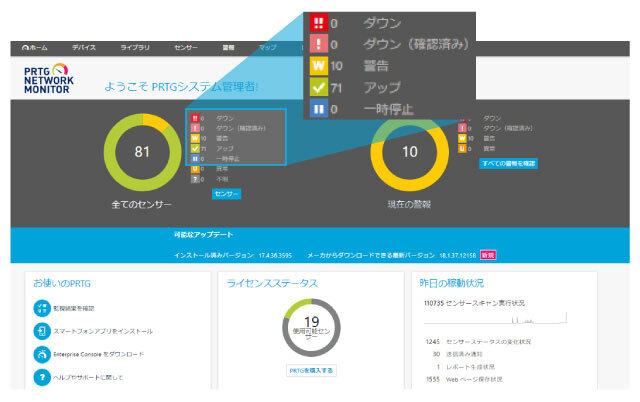Screen dimensions: 640x402
Task: Click the smartphone app install icon
Action: coord(41,330)
